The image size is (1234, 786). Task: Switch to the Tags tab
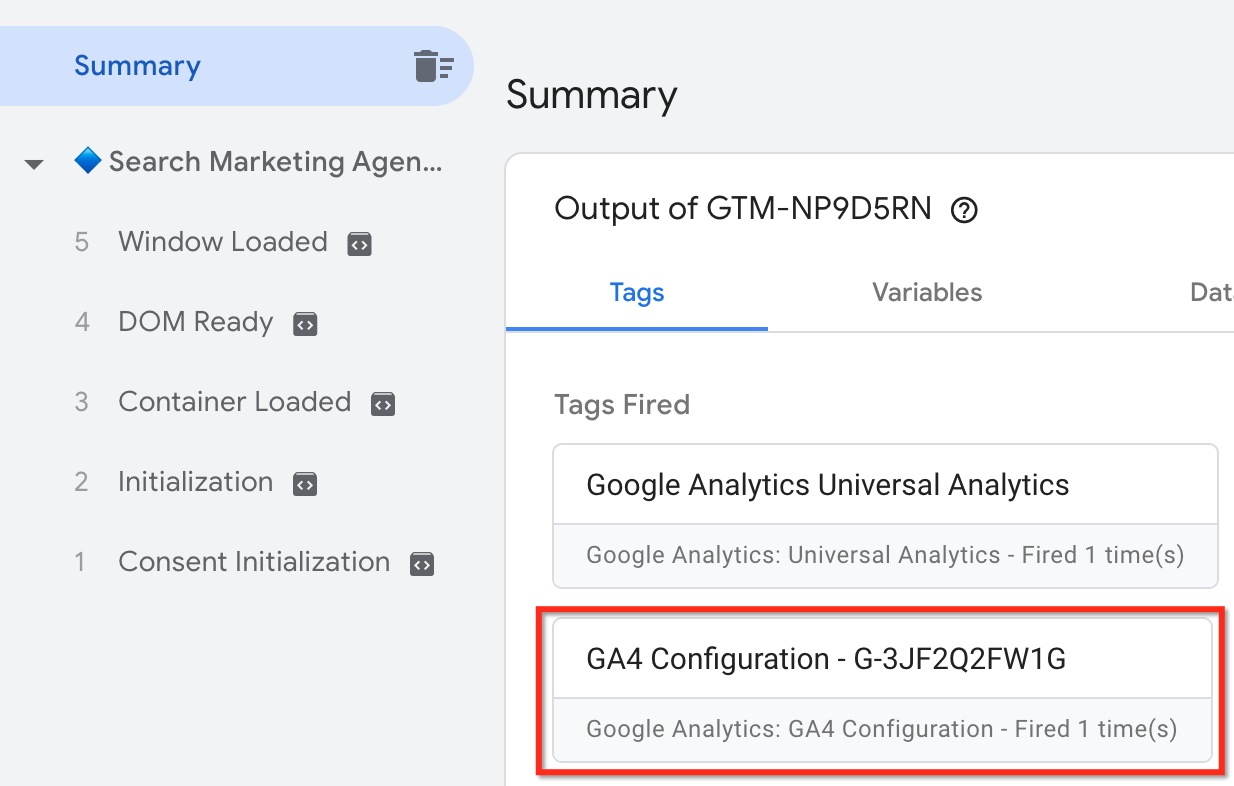[x=637, y=292]
